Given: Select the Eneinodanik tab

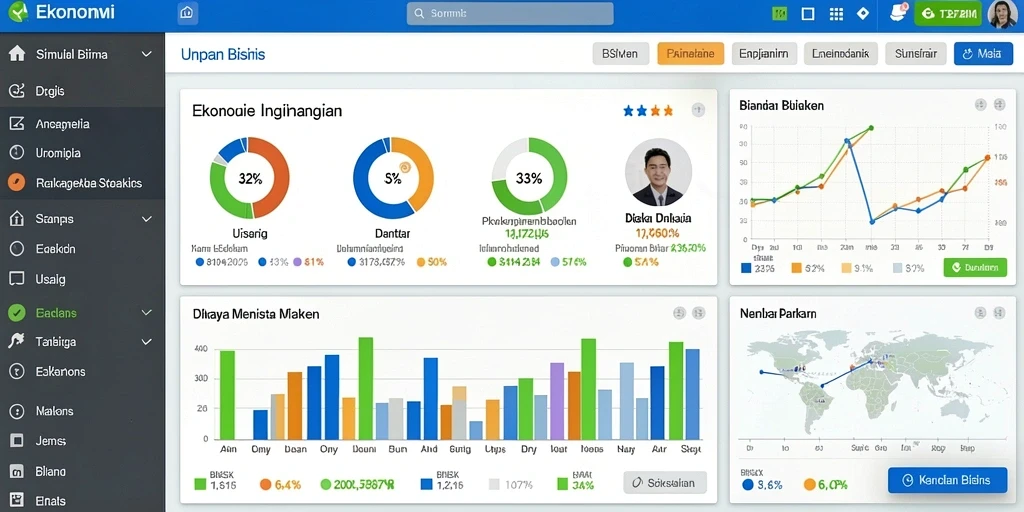Looking at the screenshot, I should pos(840,54).
